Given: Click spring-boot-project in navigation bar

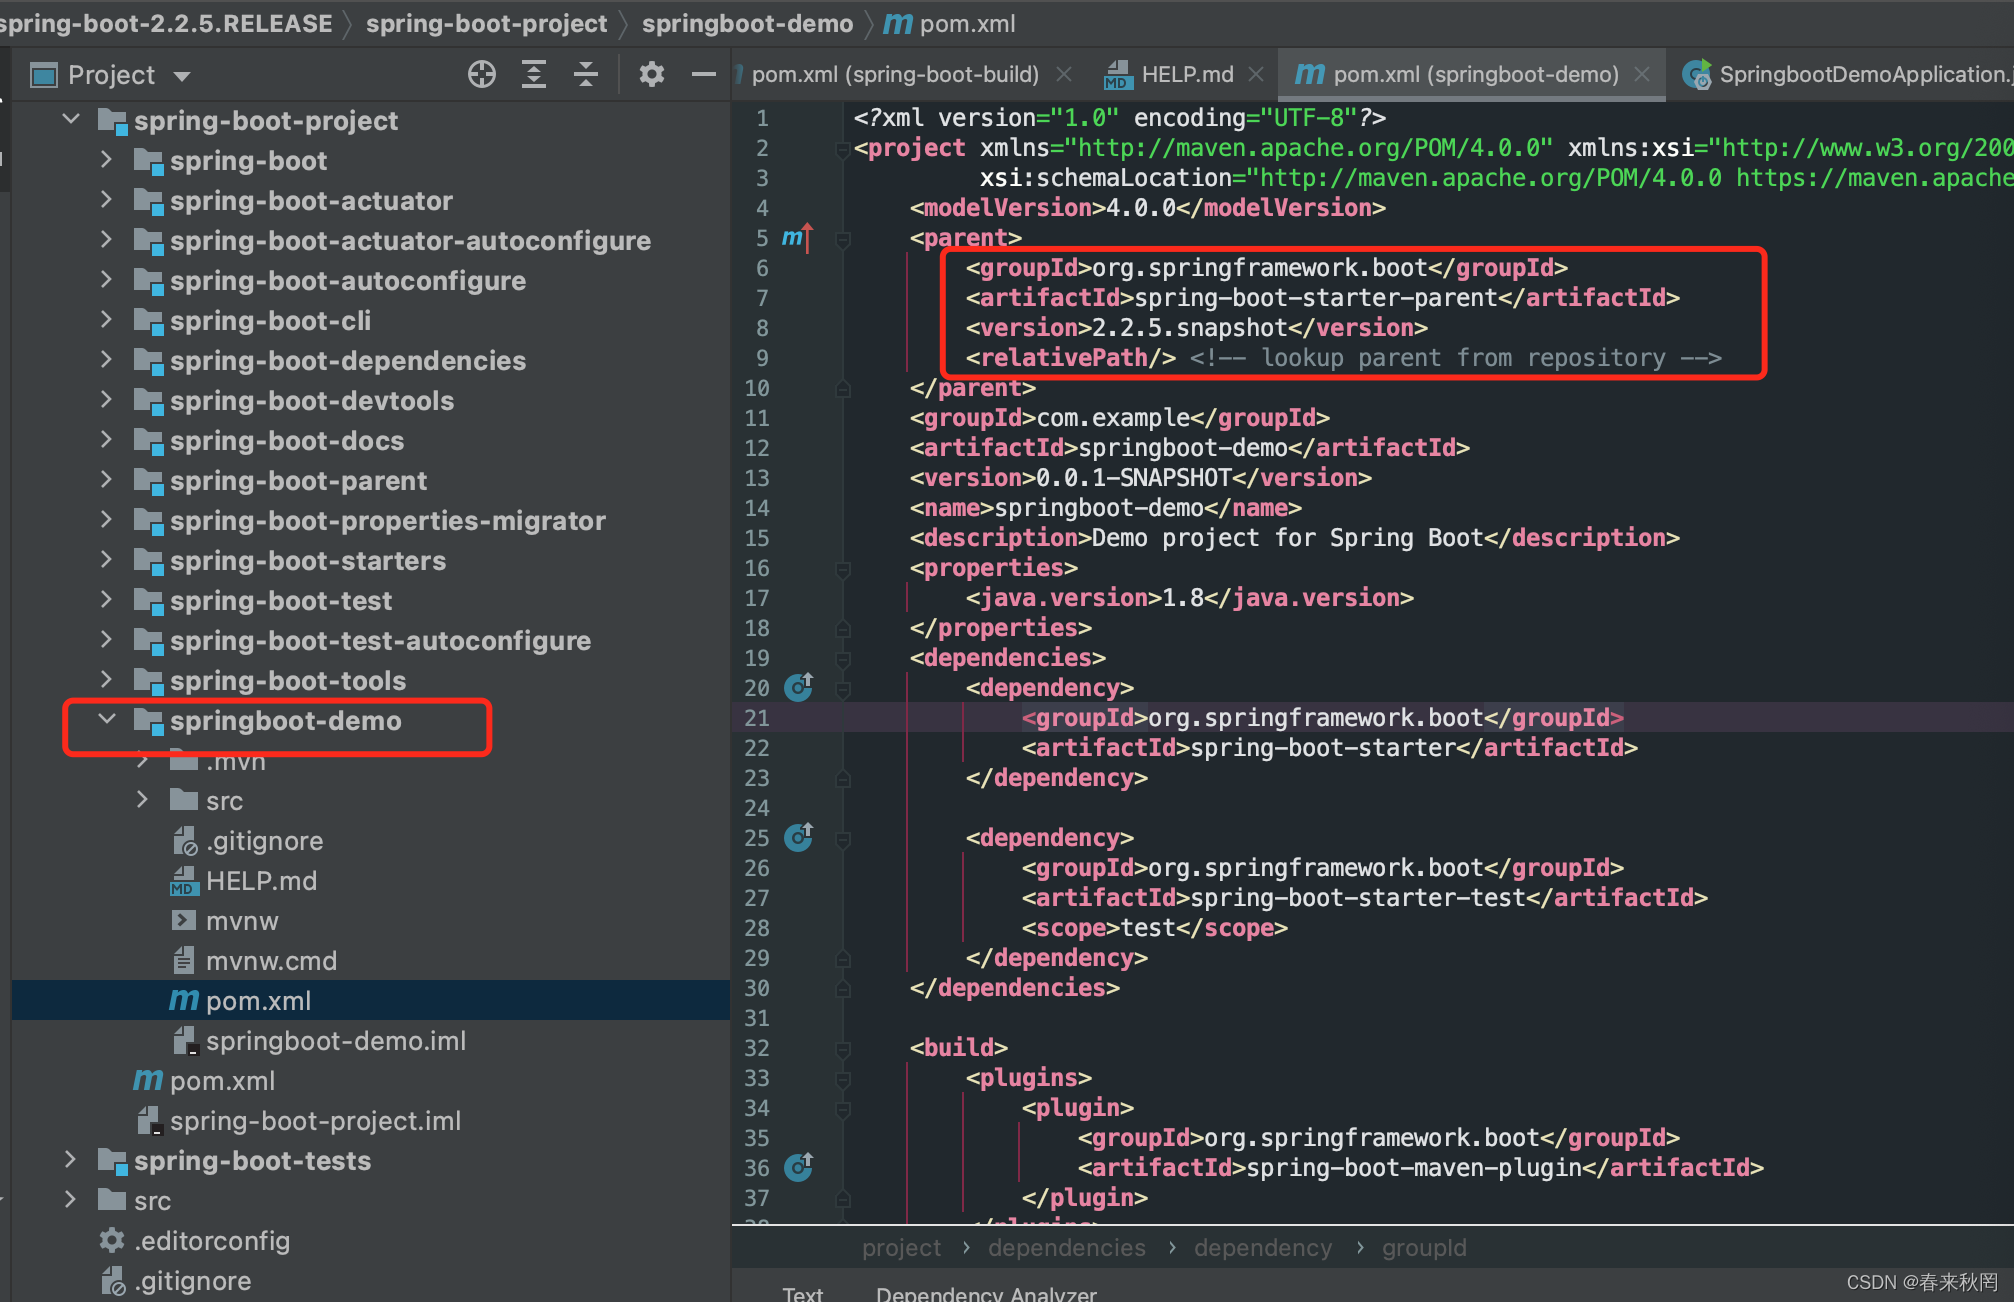Looking at the screenshot, I should 486,24.
